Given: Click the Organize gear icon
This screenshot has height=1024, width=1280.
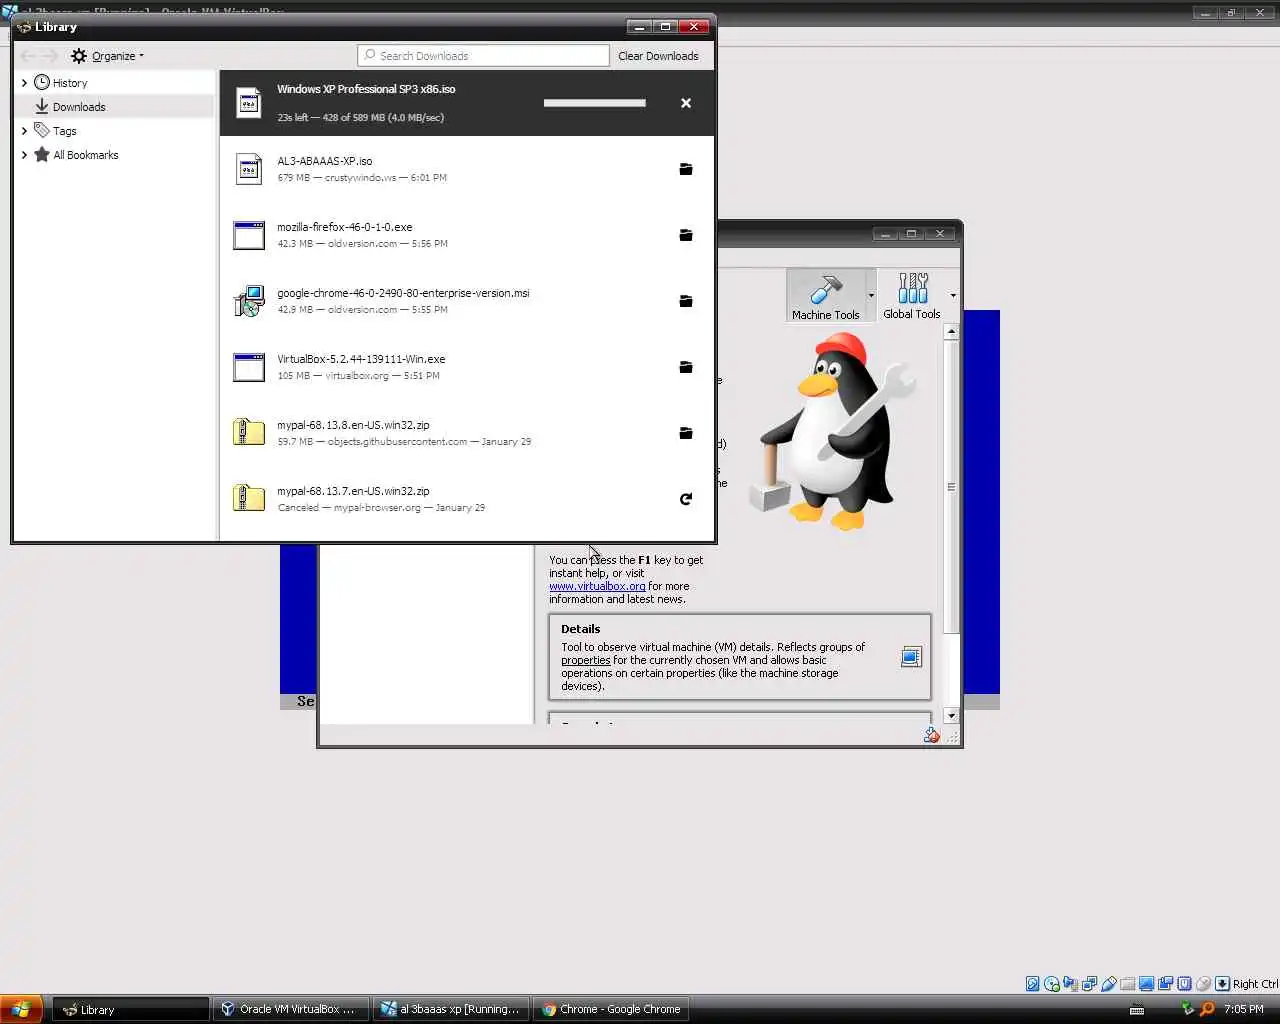Looking at the screenshot, I should pos(79,56).
